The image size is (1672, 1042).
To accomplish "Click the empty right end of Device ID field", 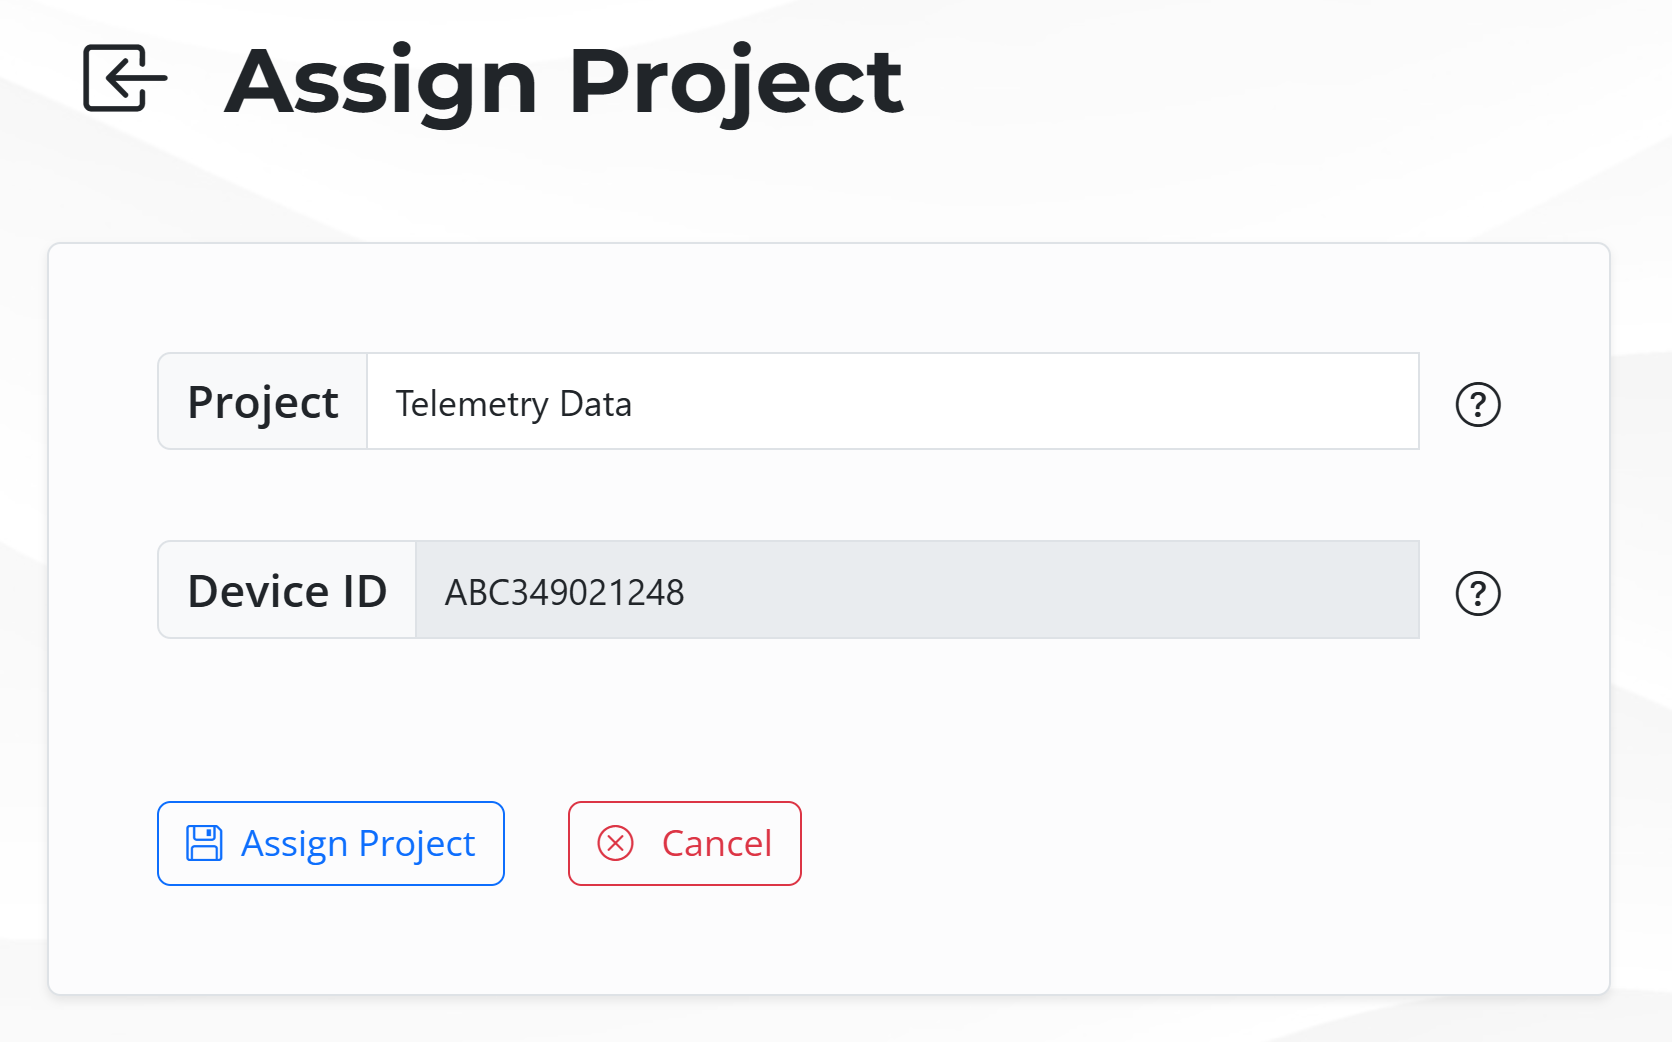I will [1300, 590].
